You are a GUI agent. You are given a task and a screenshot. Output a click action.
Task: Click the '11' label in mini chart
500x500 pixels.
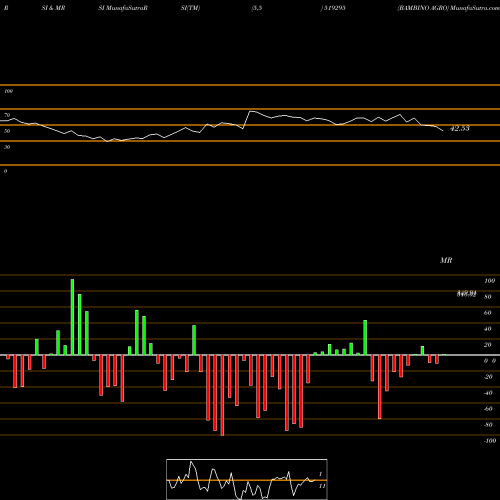coord(322,486)
